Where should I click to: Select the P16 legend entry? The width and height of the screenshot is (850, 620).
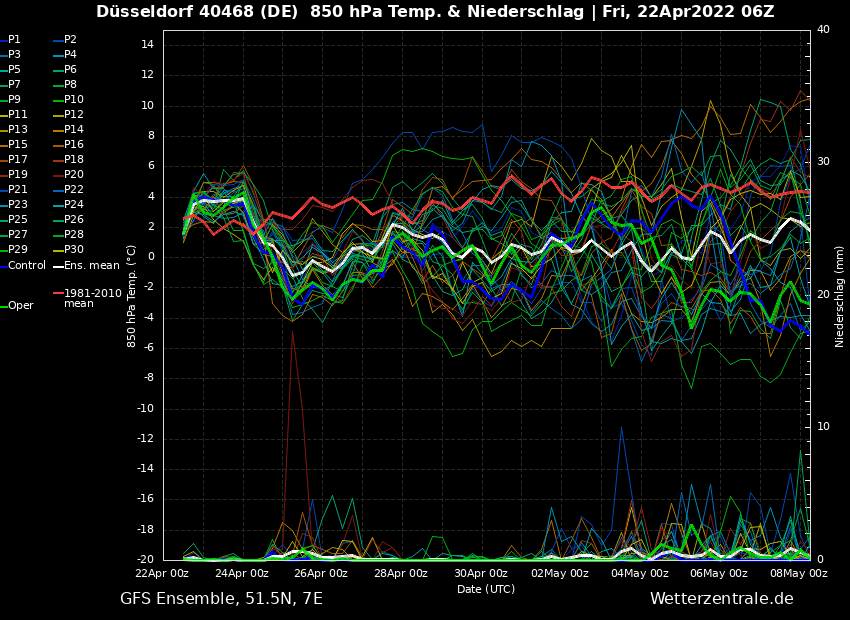74,144
